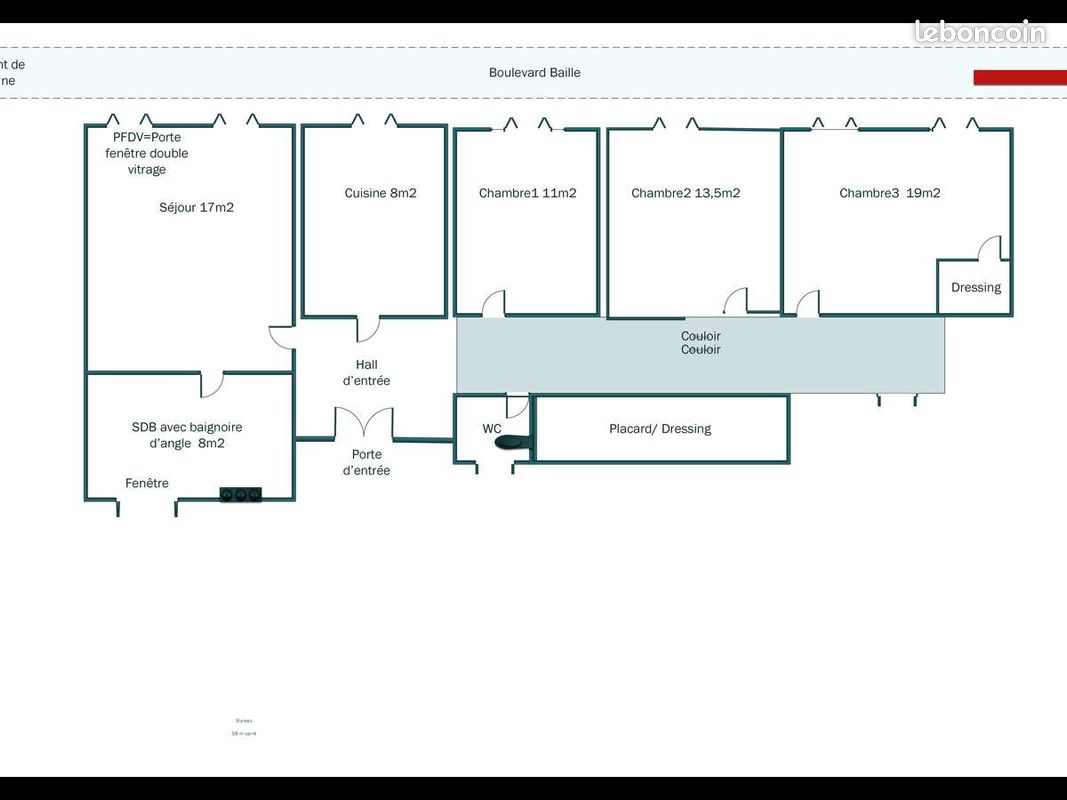The image size is (1067, 800).
Task: Select the "Hall d'entrée" label
Action: click(x=367, y=373)
